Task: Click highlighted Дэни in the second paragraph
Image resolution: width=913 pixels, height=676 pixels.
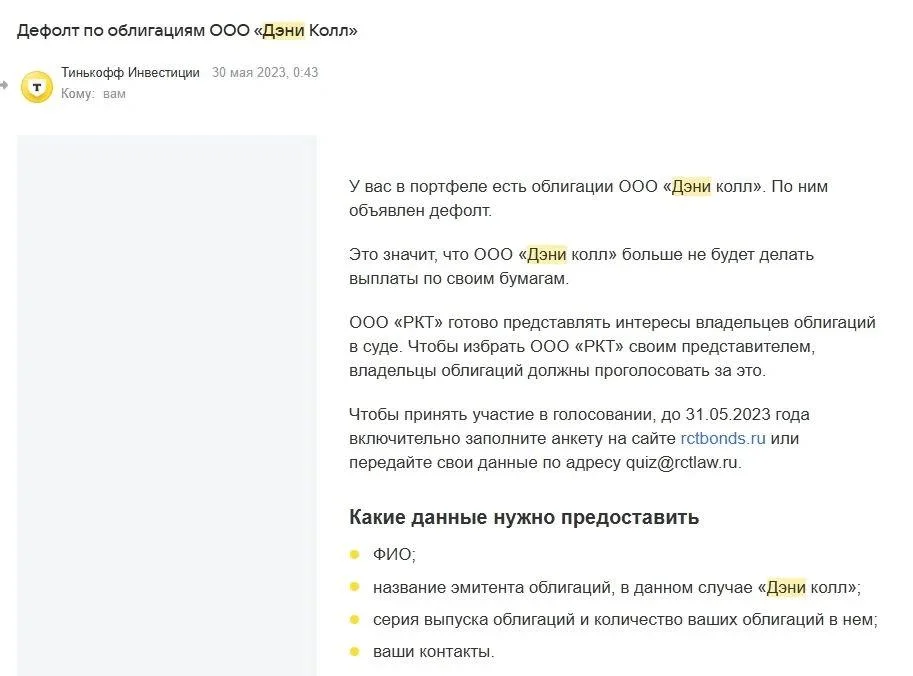Action: click(547, 254)
